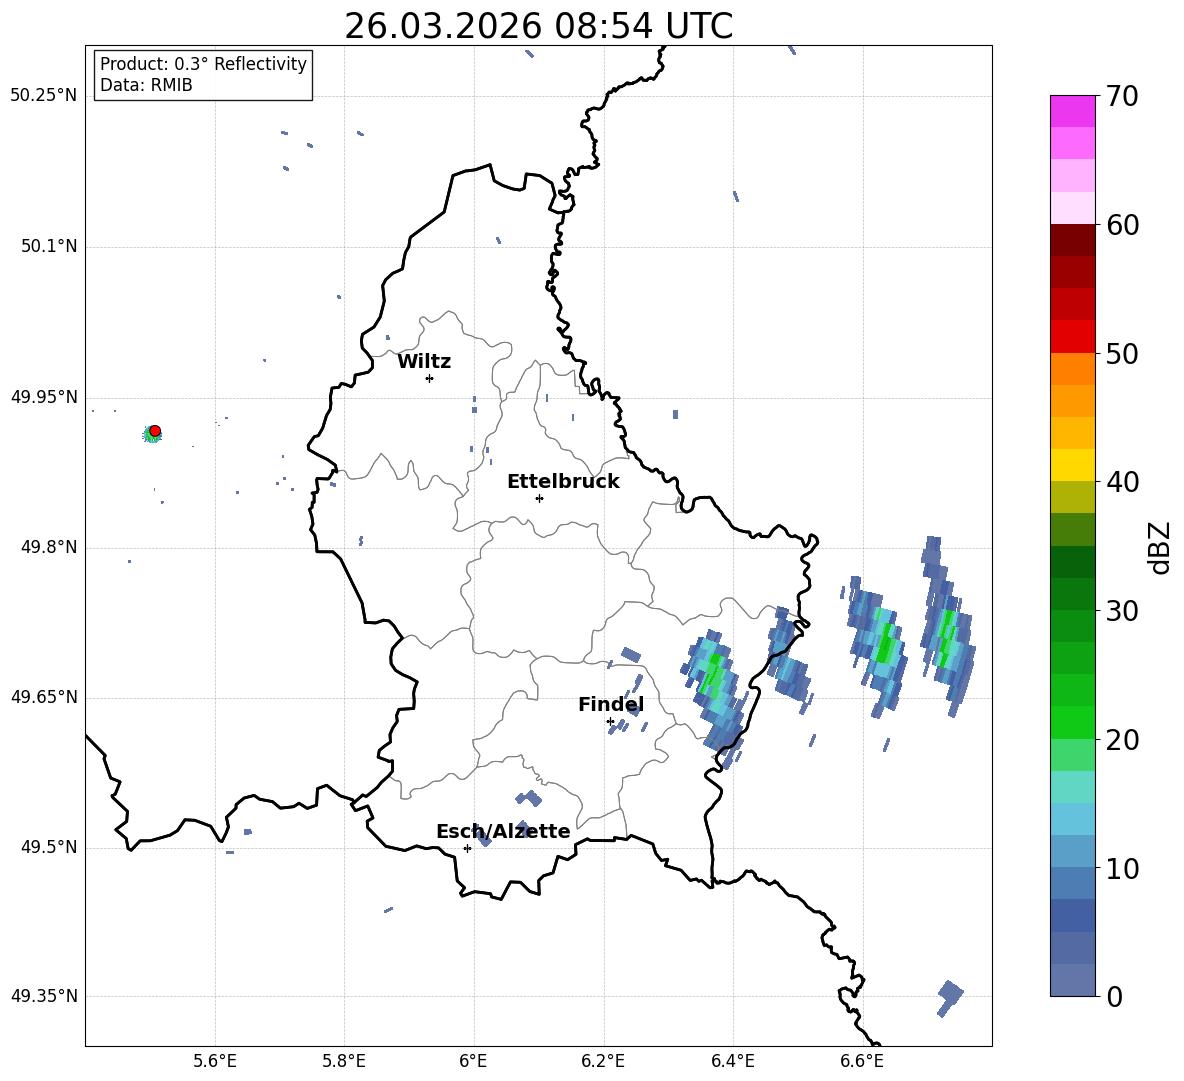Click the 49.65°N latitude label
Viewport: 1184px width, 1081px height.
[44, 697]
